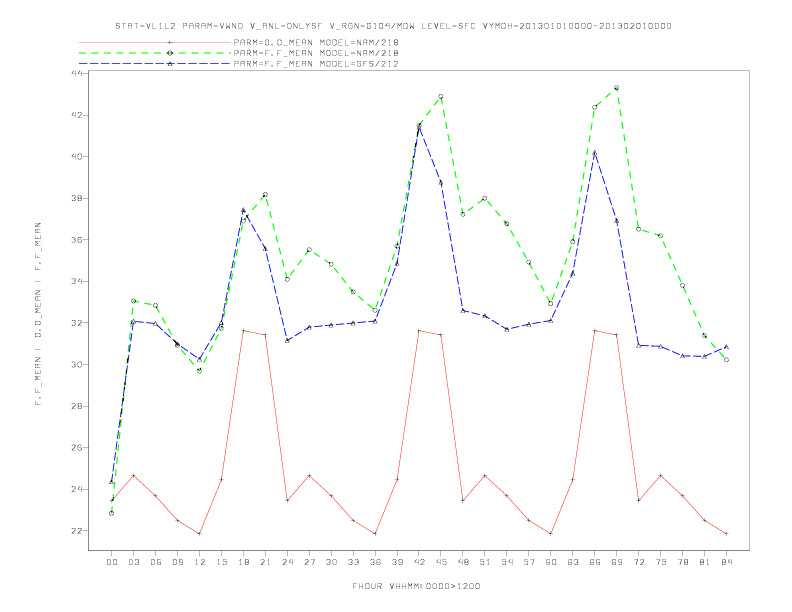The height and width of the screenshot is (612, 792).
Task: Click x-axis tick label 48
Action: [463, 562]
